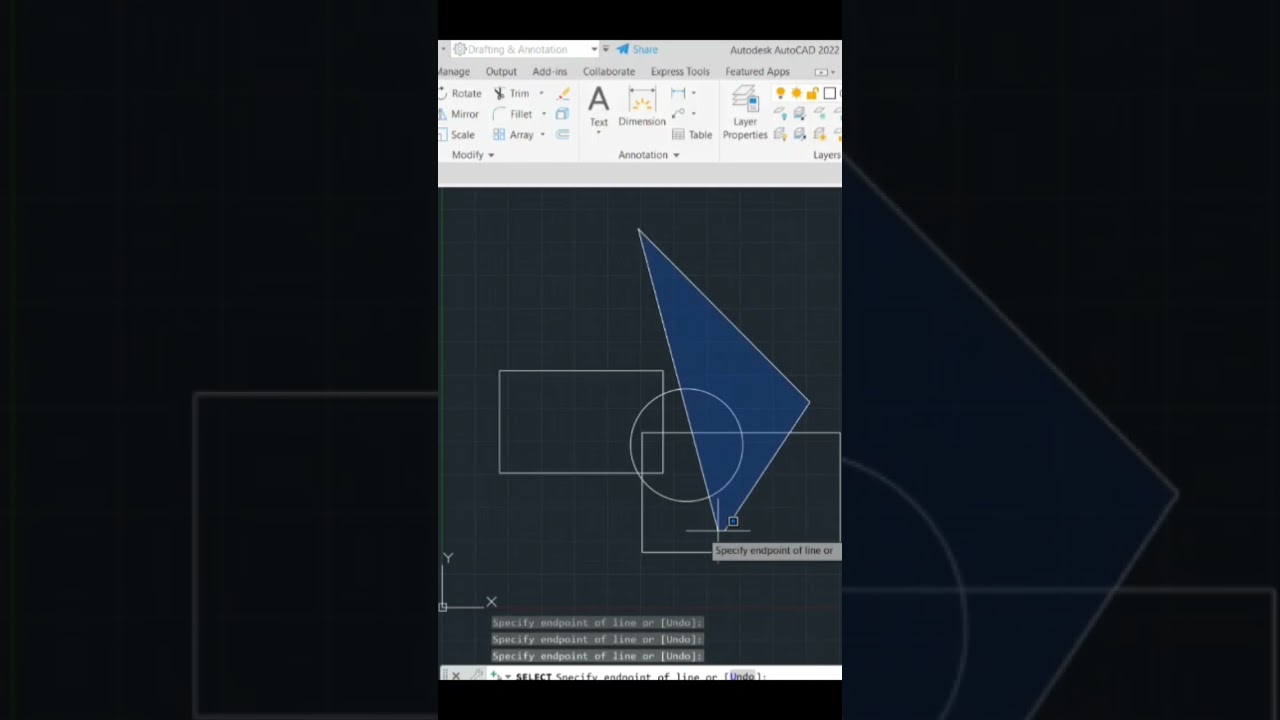Image resolution: width=1280 pixels, height=720 pixels.
Task: Select the Trim tool
Action: coord(512,93)
